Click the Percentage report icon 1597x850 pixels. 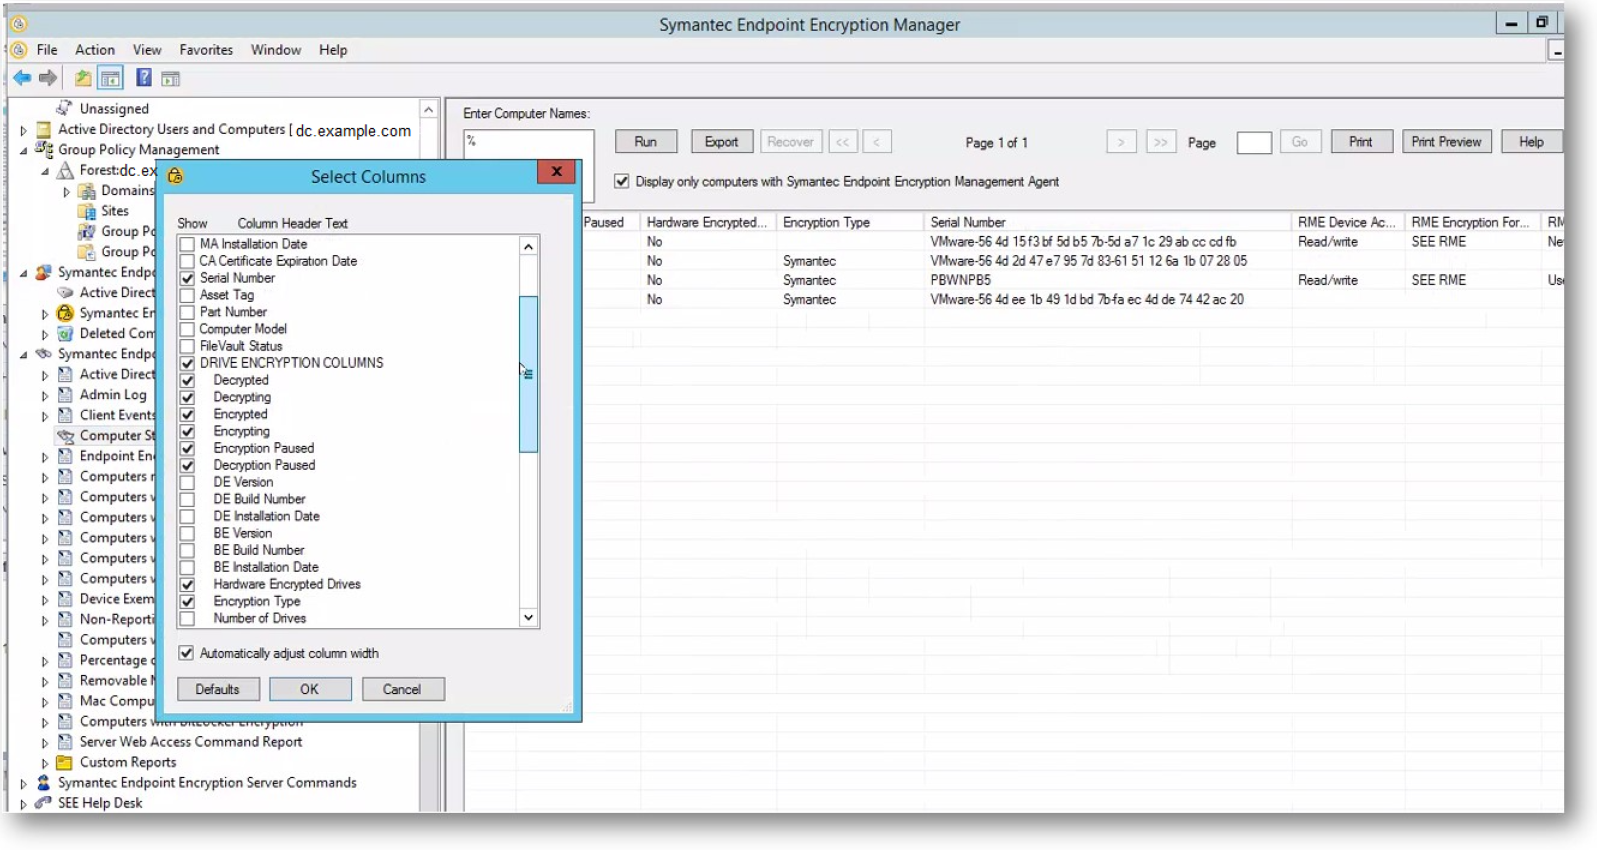click(x=65, y=660)
